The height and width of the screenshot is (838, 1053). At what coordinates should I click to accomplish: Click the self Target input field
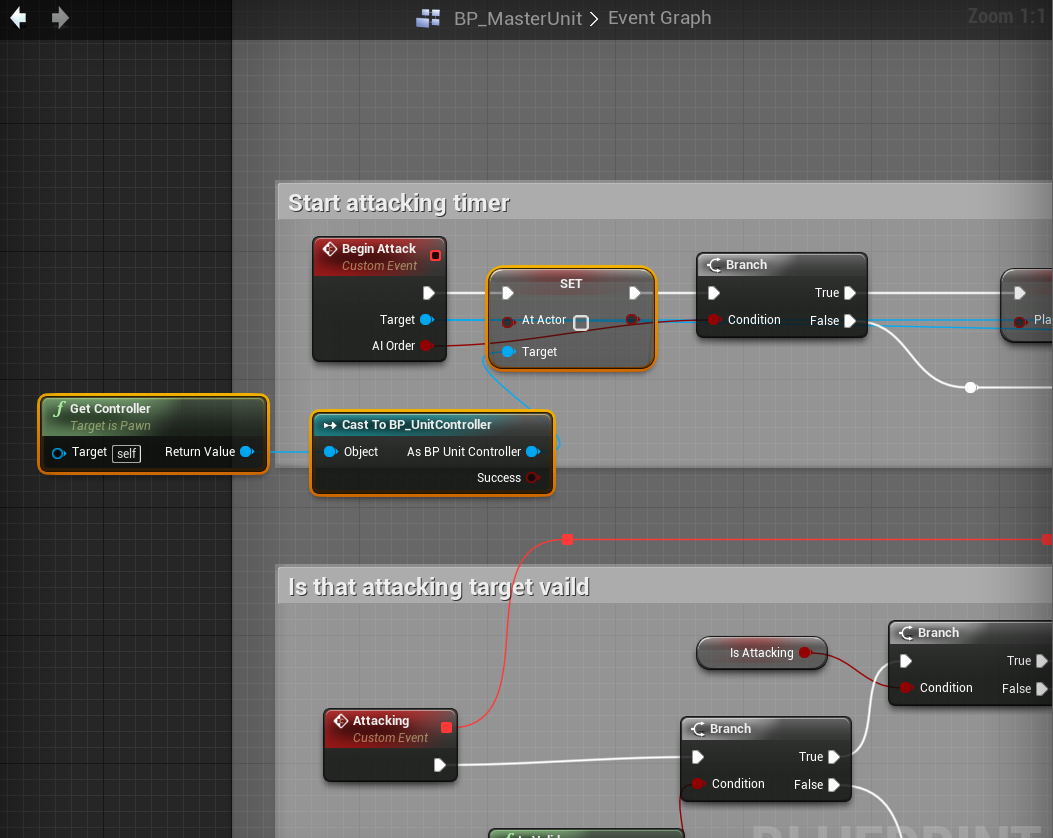click(x=126, y=453)
